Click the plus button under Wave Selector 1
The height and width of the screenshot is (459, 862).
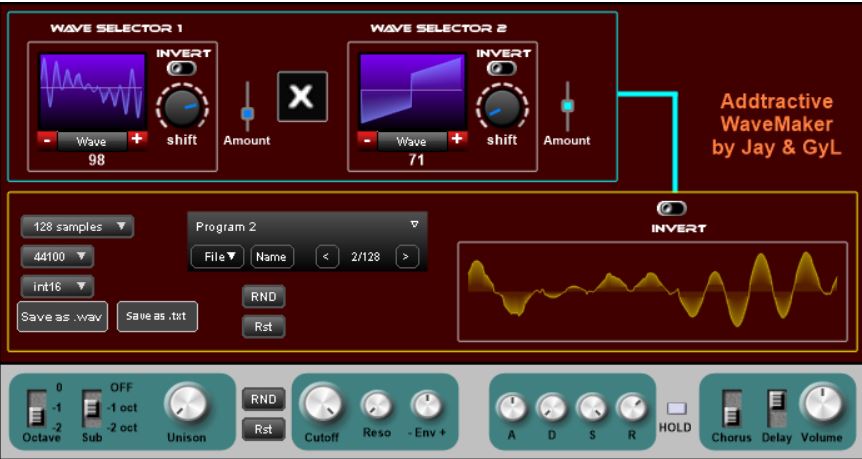[x=137, y=140]
